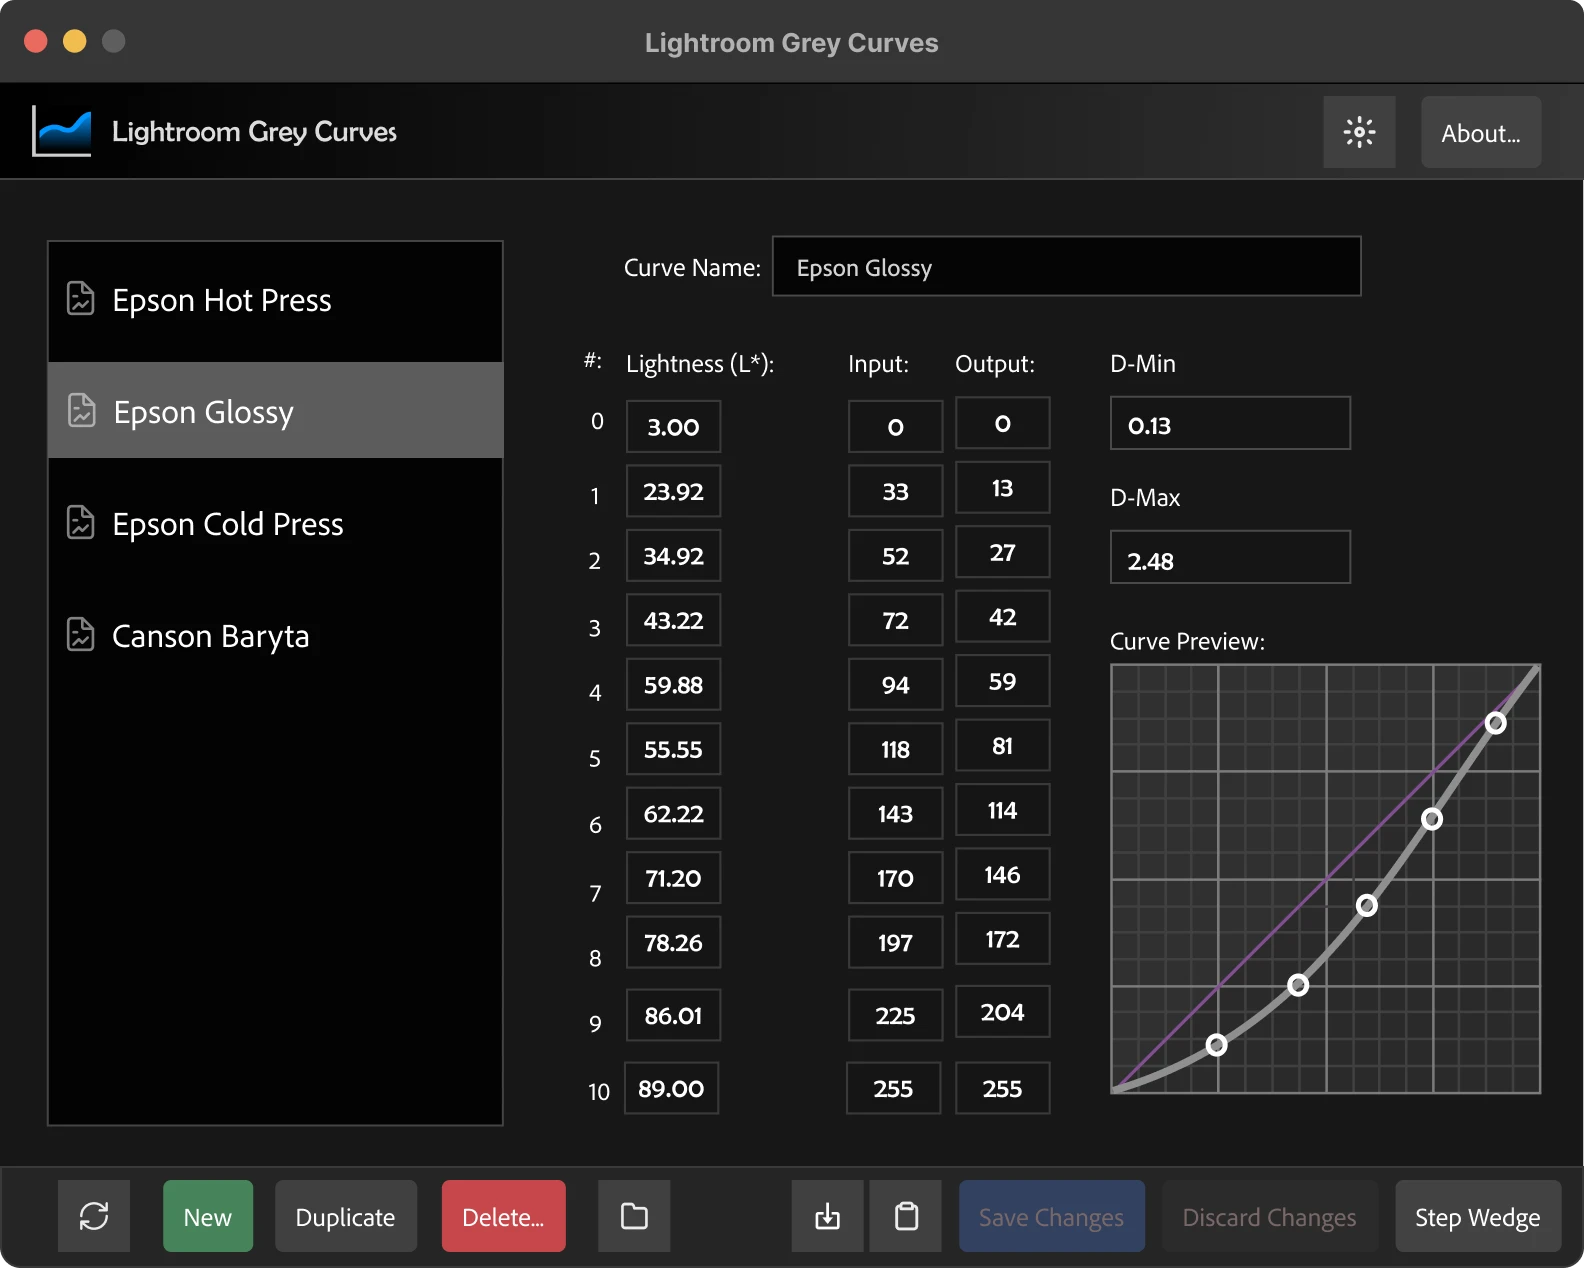Click output field showing 204
1584x1268 pixels.
point(1002,1012)
